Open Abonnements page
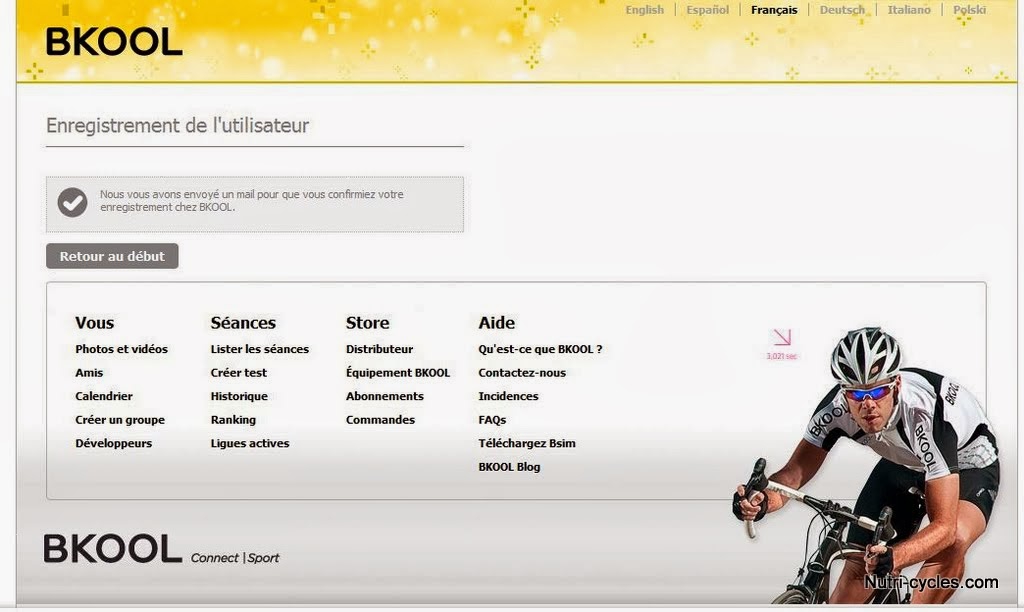The height and width of the screenshot is (612, 1024). pos(385,396)
